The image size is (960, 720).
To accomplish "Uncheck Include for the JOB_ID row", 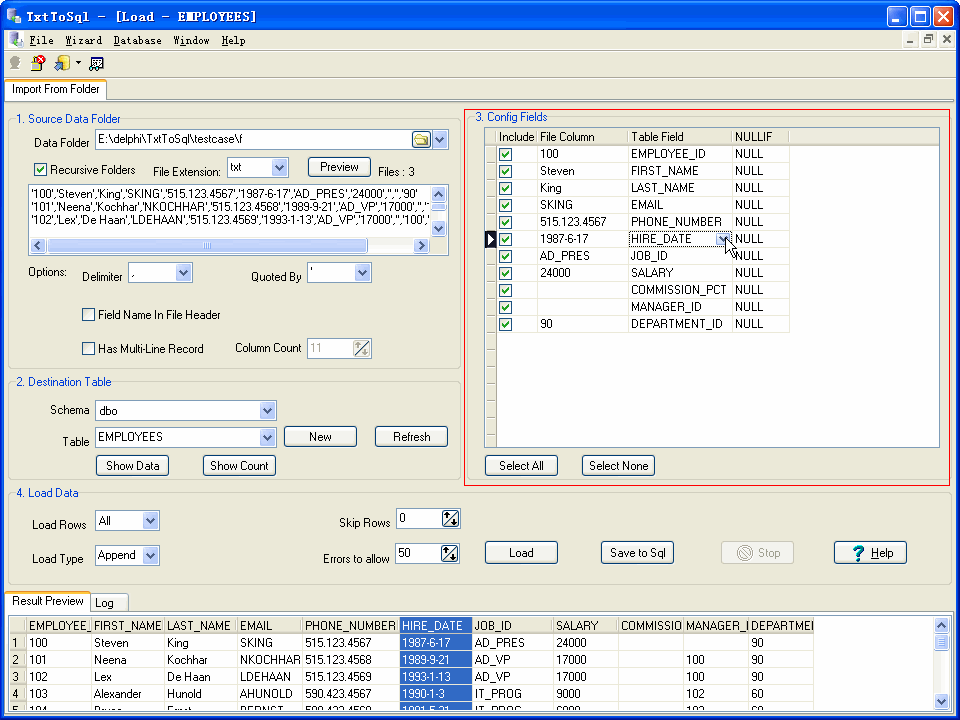I will click(x=505, y=256).
